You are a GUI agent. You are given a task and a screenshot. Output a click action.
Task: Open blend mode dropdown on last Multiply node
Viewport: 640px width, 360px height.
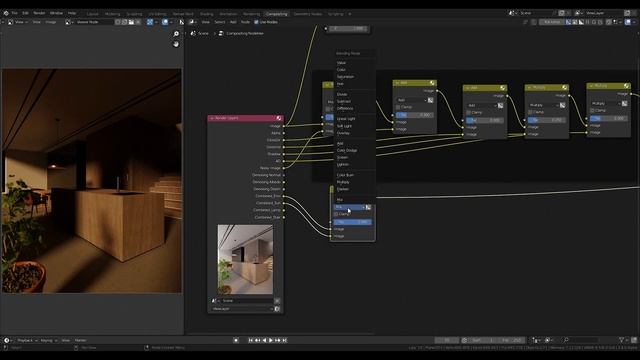tap(606, 103)
